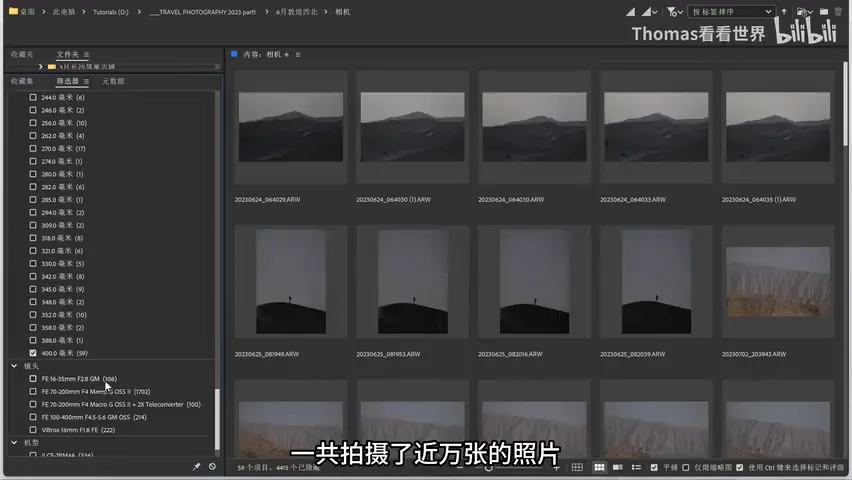Check the 270.0 毫米 (17) filter
Viewport: 852px width, 480px height.
(x=33, y=148)
